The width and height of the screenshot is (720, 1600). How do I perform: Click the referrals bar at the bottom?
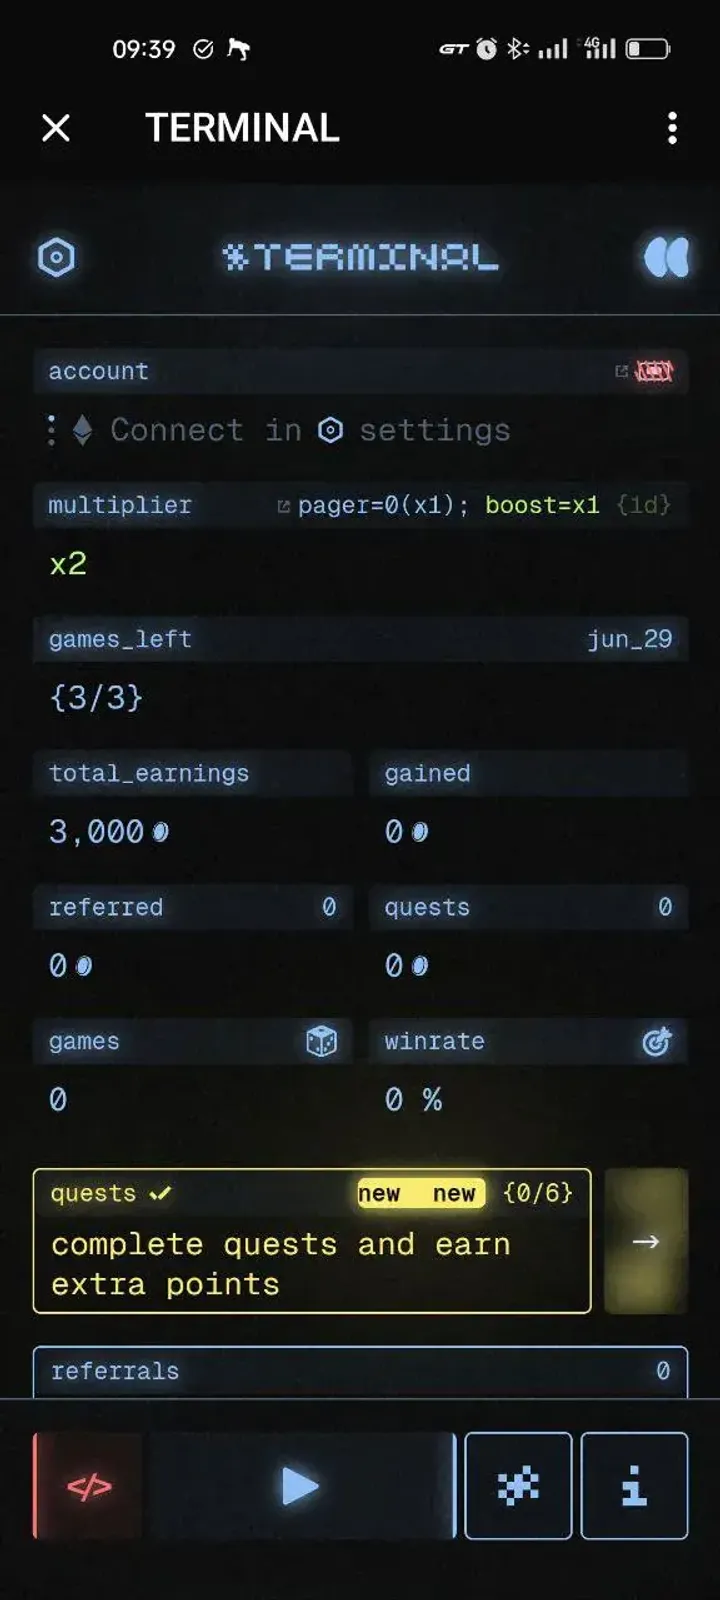[360, 1371]
